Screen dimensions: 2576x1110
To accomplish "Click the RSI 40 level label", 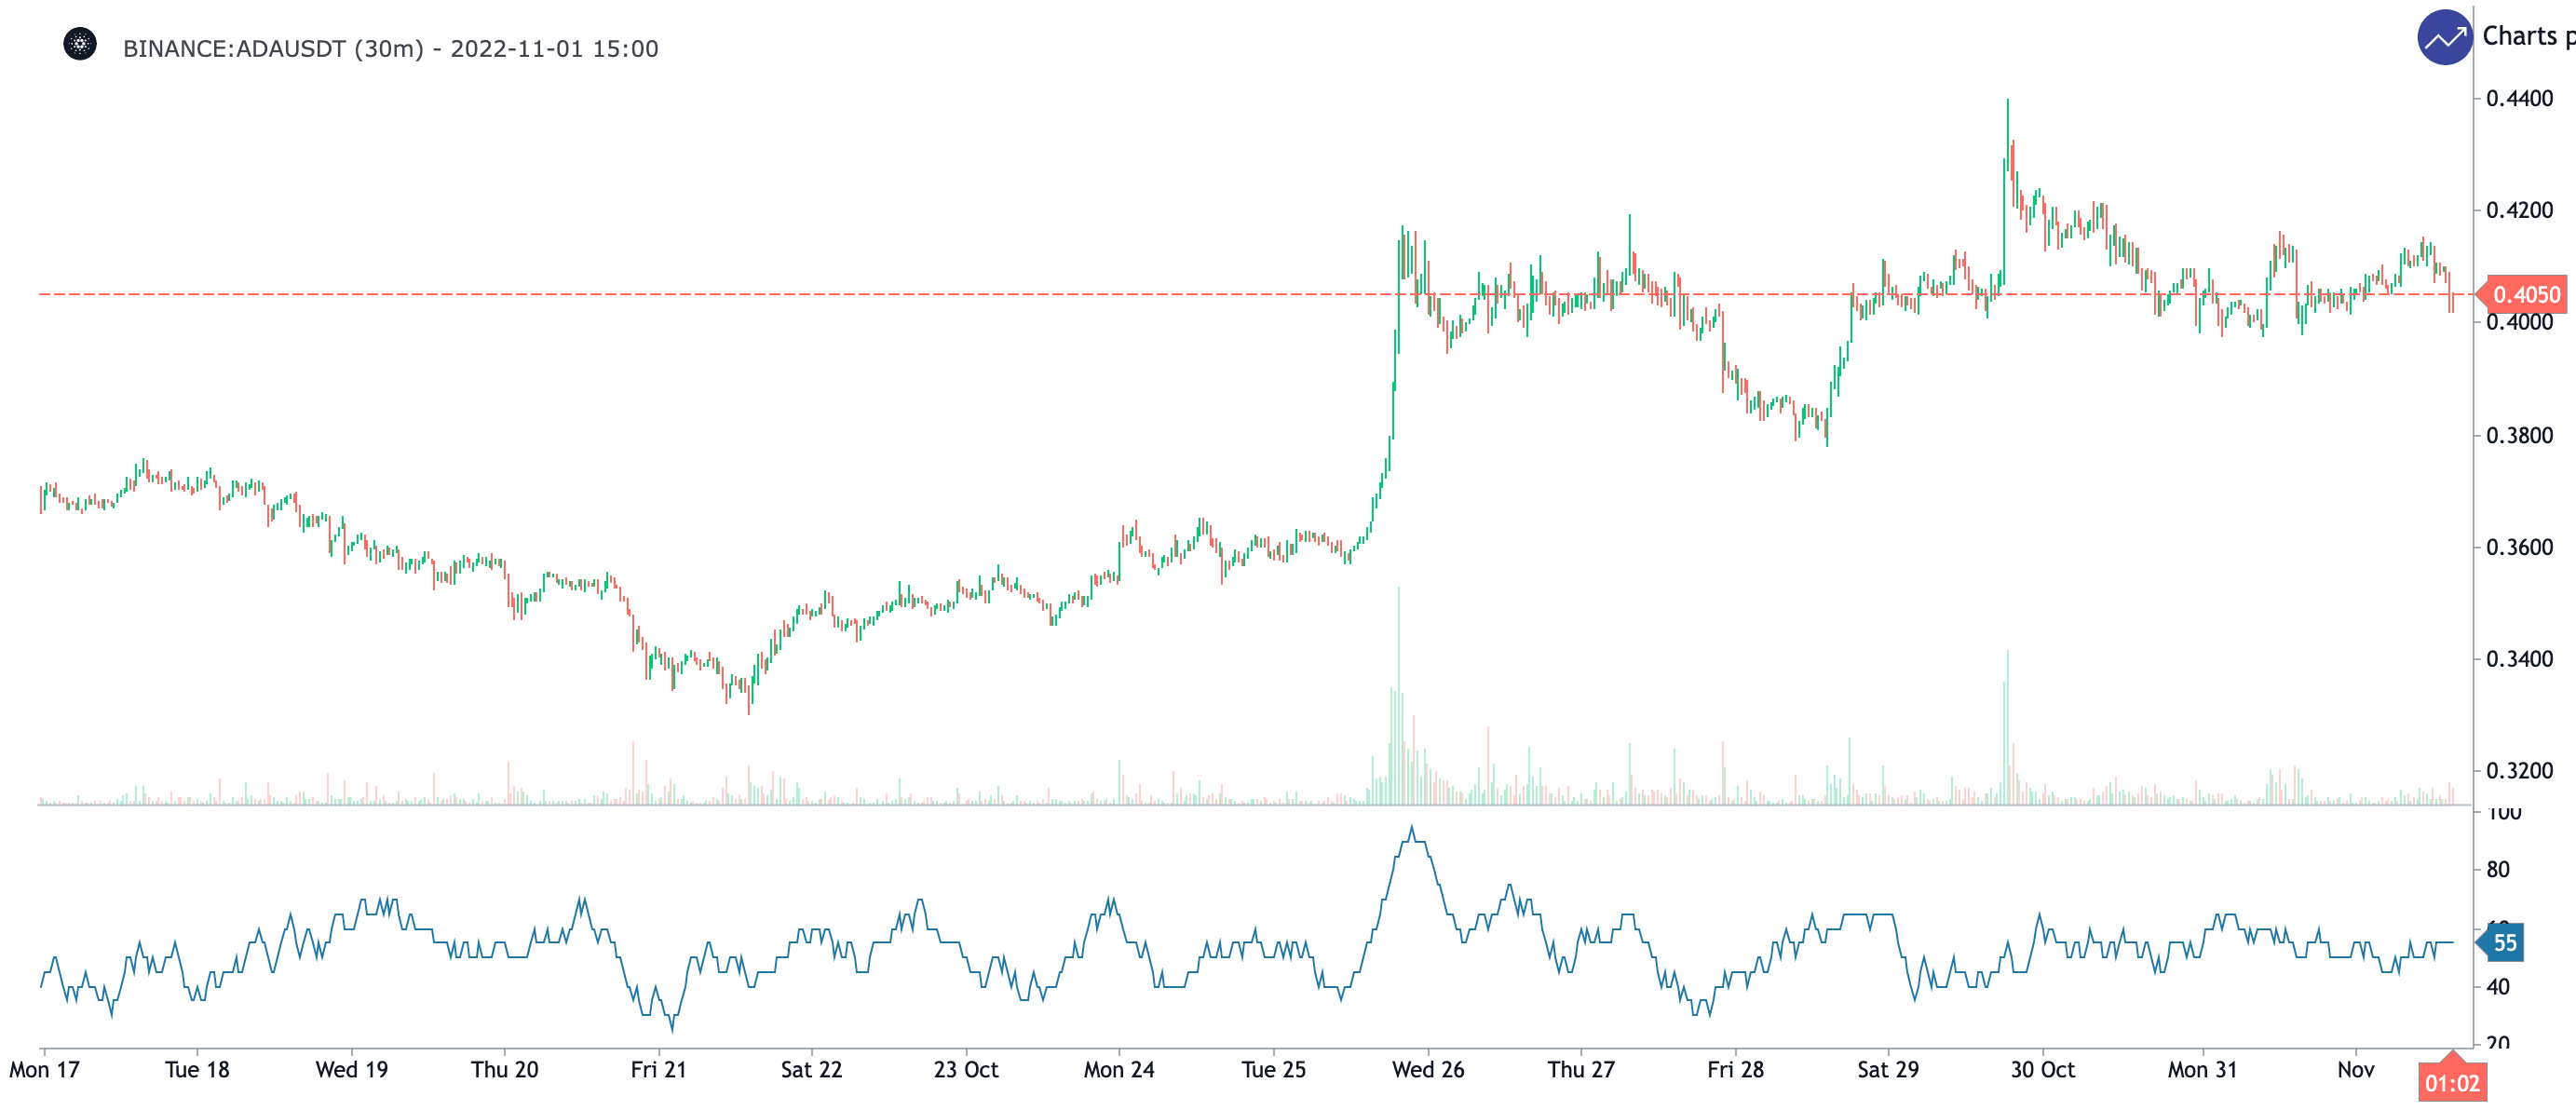I will (2497, 987).
